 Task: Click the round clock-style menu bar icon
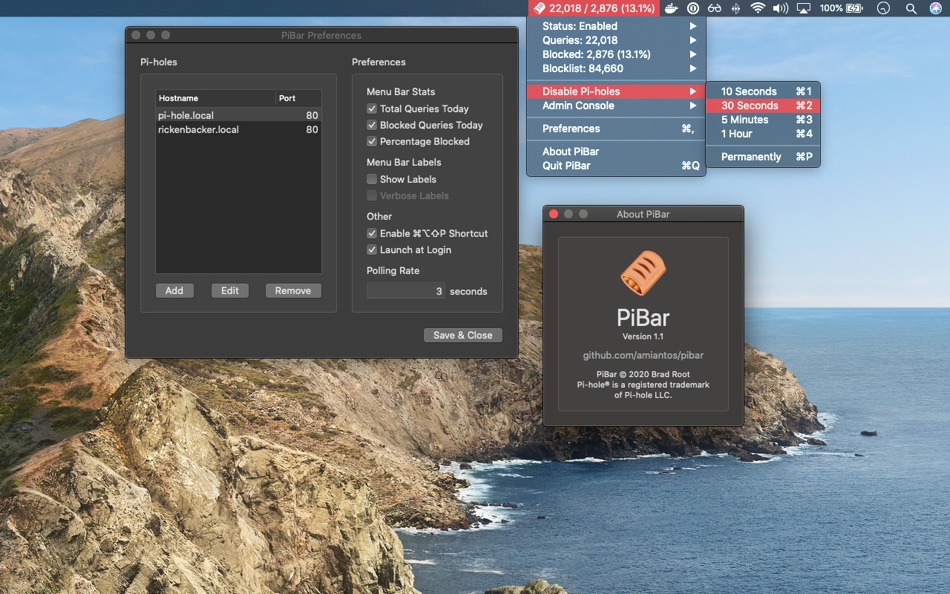click(x=883, y=8)
